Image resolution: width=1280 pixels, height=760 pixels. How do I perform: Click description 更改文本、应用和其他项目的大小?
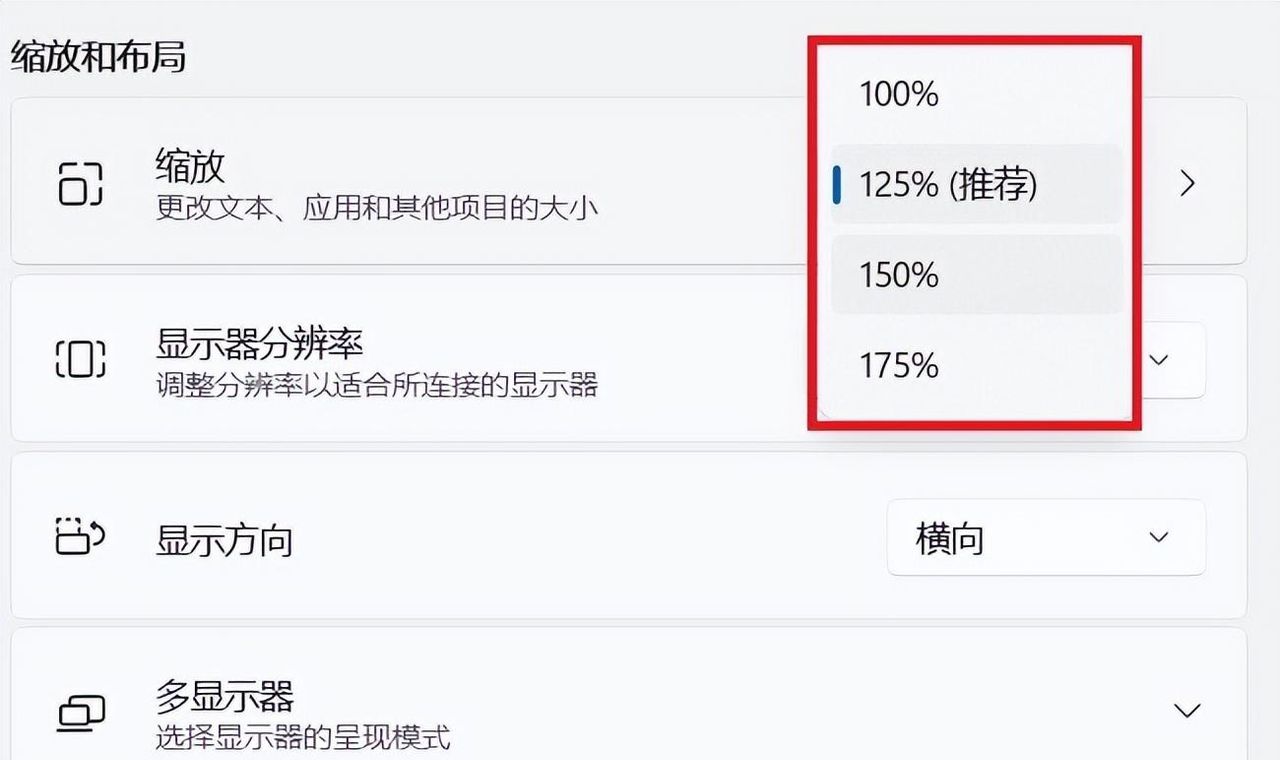tap(376, 209)
